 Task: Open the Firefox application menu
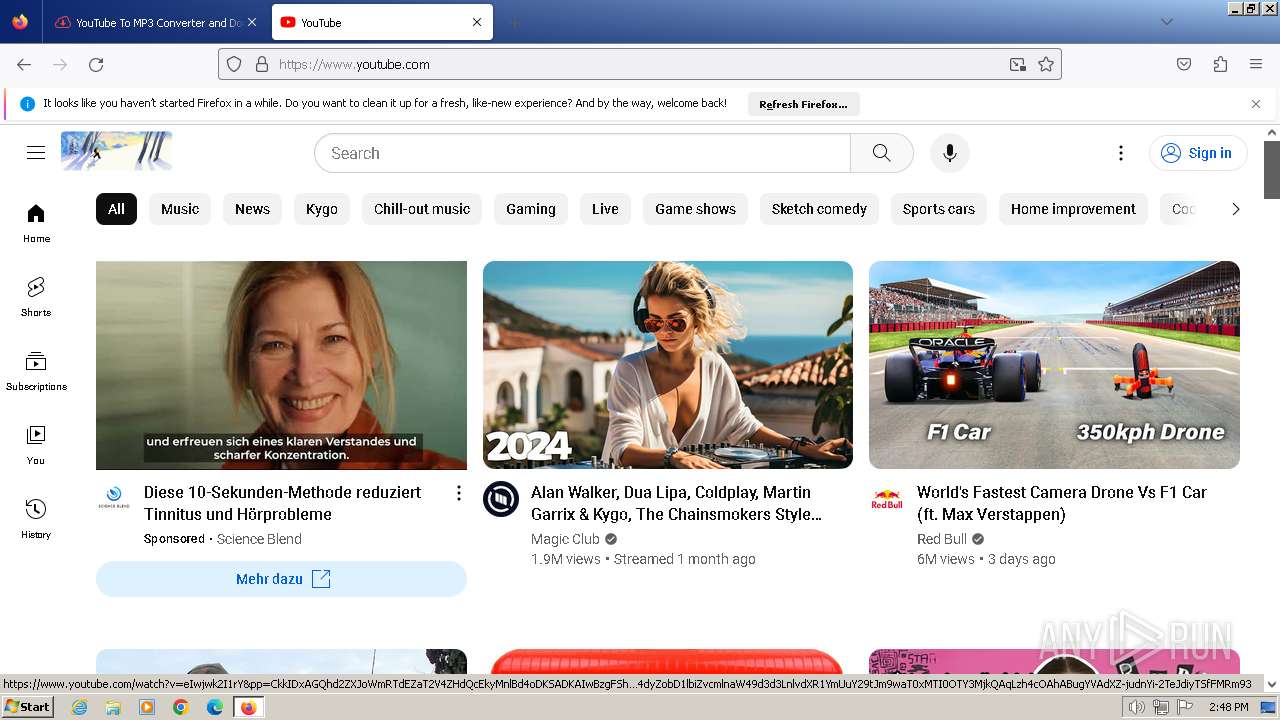pyautogui.click(x=1256, y=64)
